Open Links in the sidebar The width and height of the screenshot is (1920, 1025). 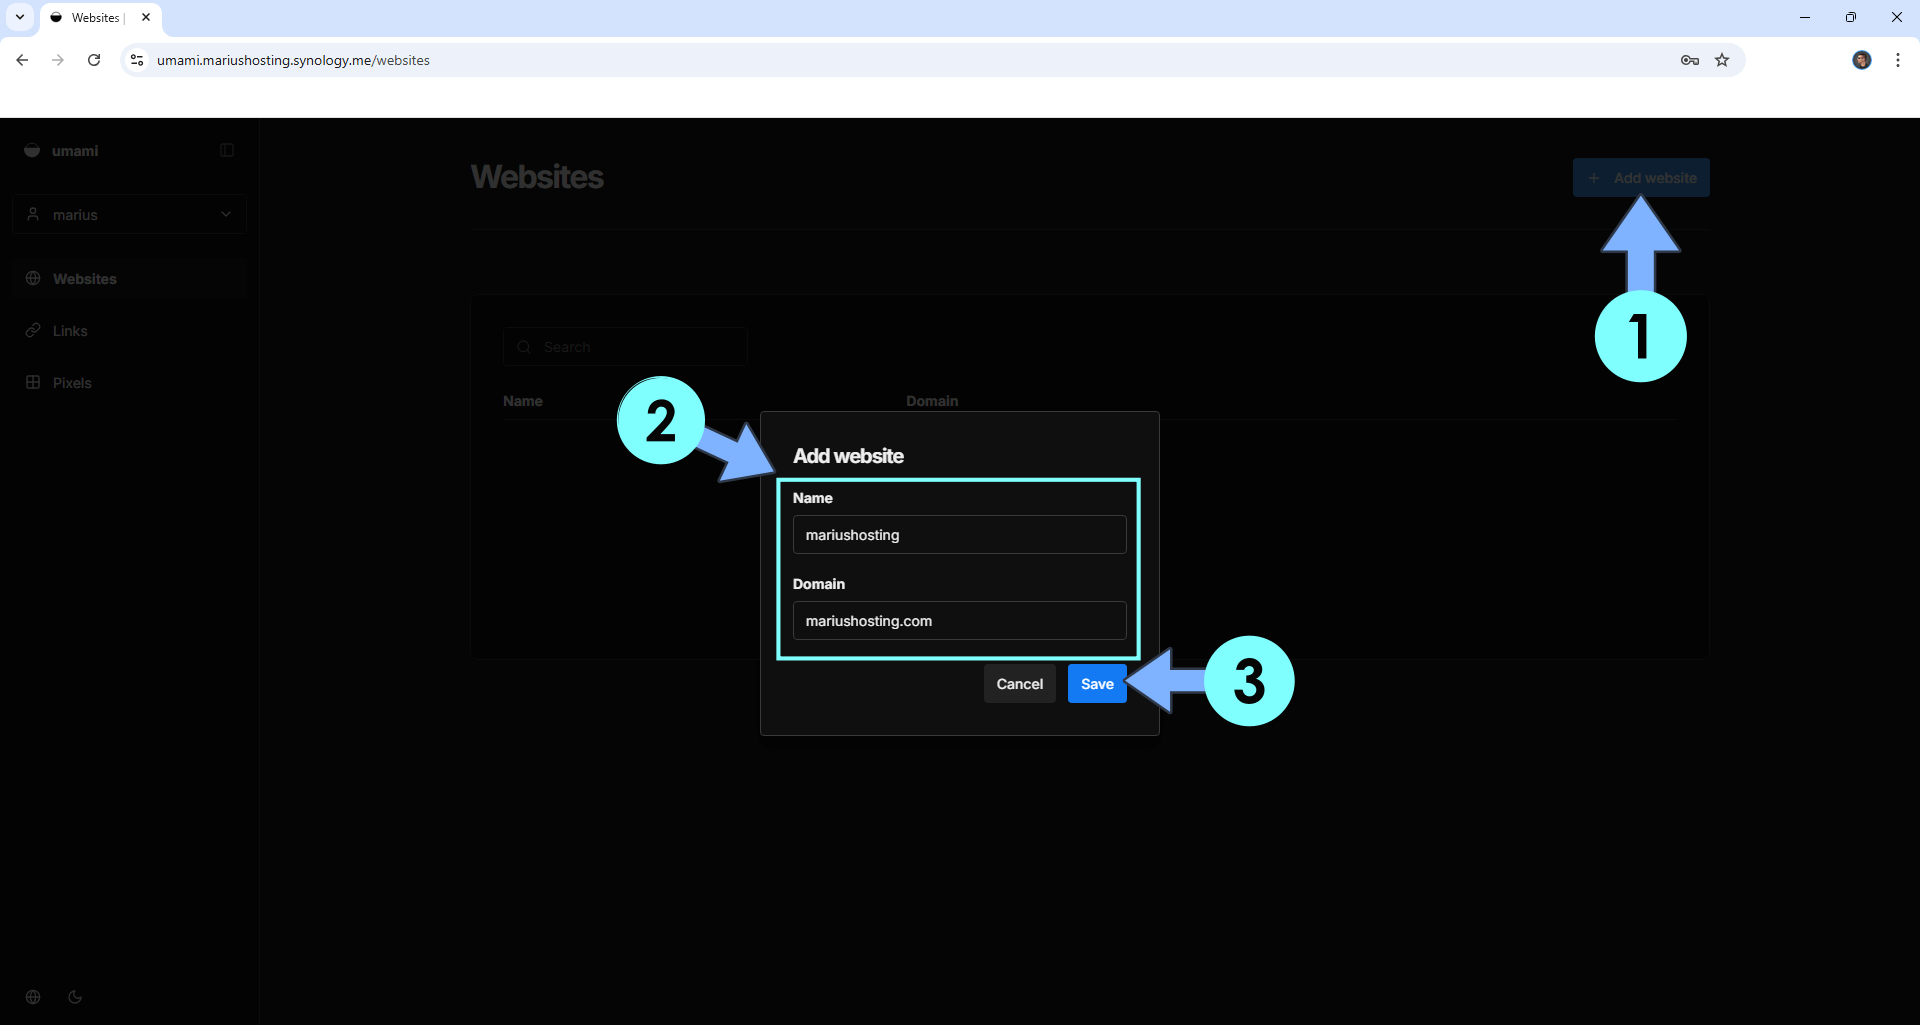pos(70,331)
